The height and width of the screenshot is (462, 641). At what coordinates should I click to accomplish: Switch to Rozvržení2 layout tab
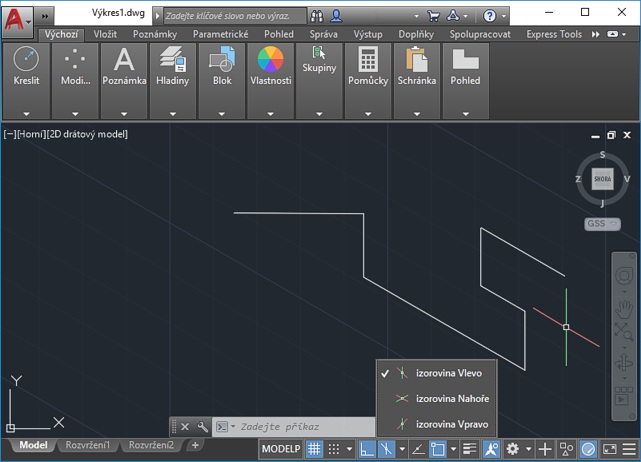[151, 445]
